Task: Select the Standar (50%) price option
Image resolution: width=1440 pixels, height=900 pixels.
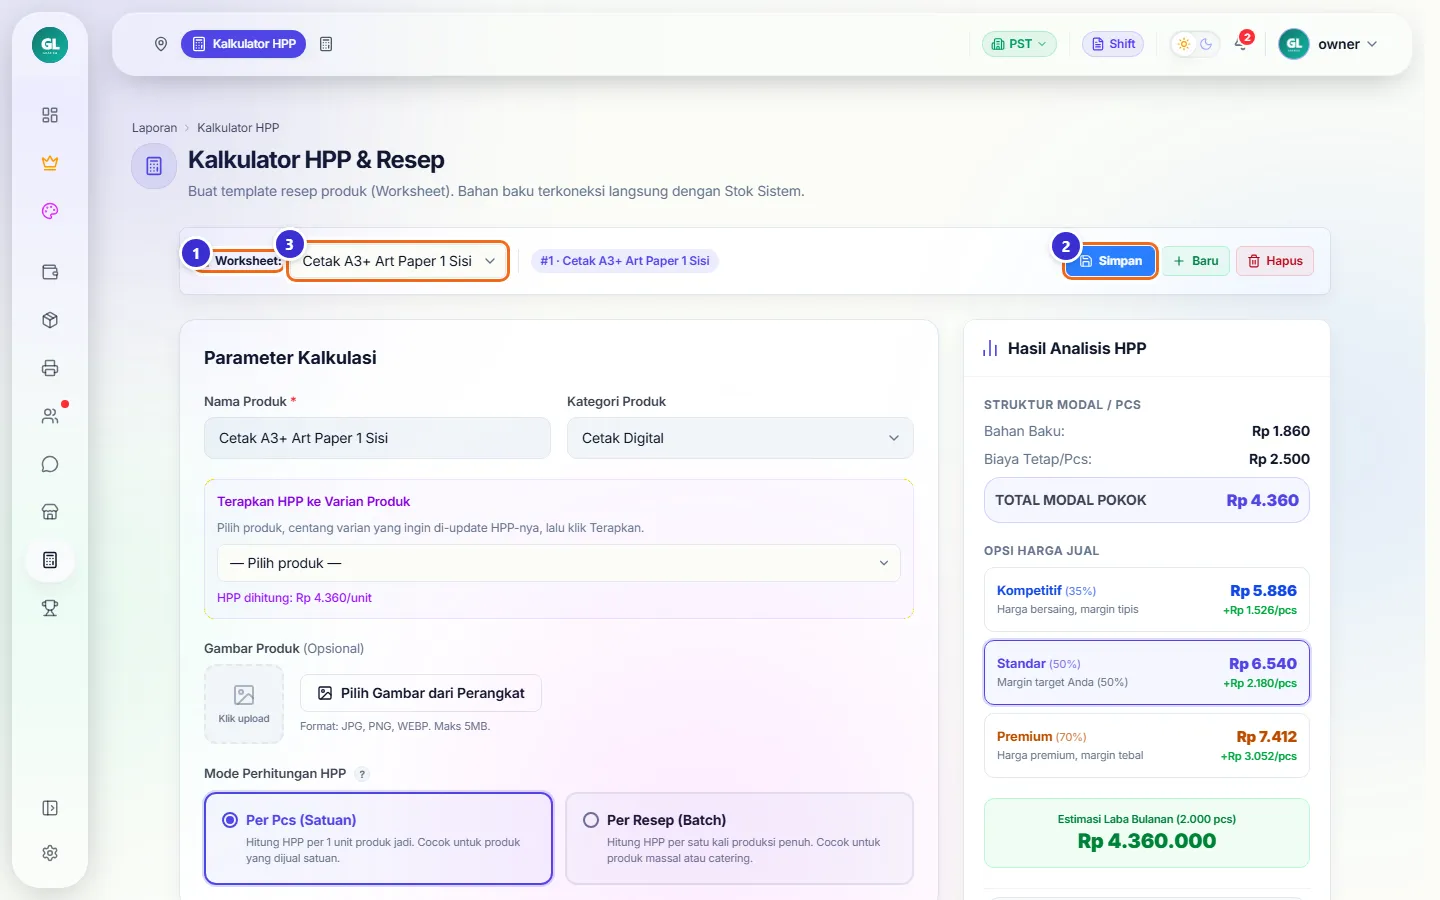Action: [x=1147, y=673]
